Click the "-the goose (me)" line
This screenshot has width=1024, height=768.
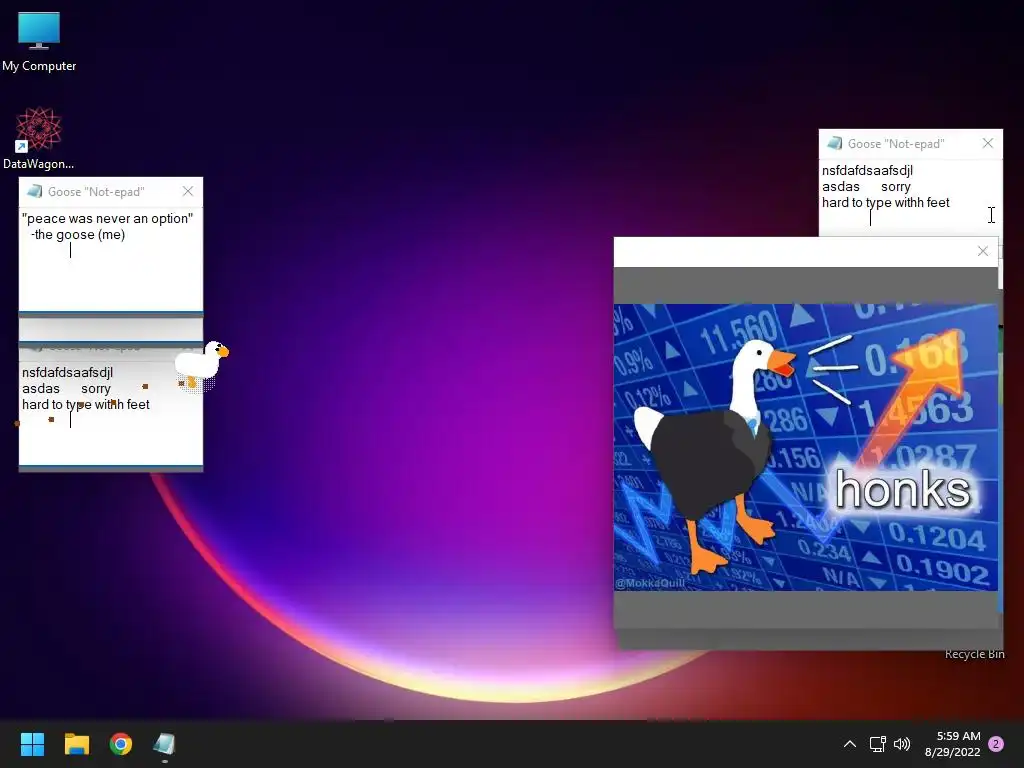78,235
